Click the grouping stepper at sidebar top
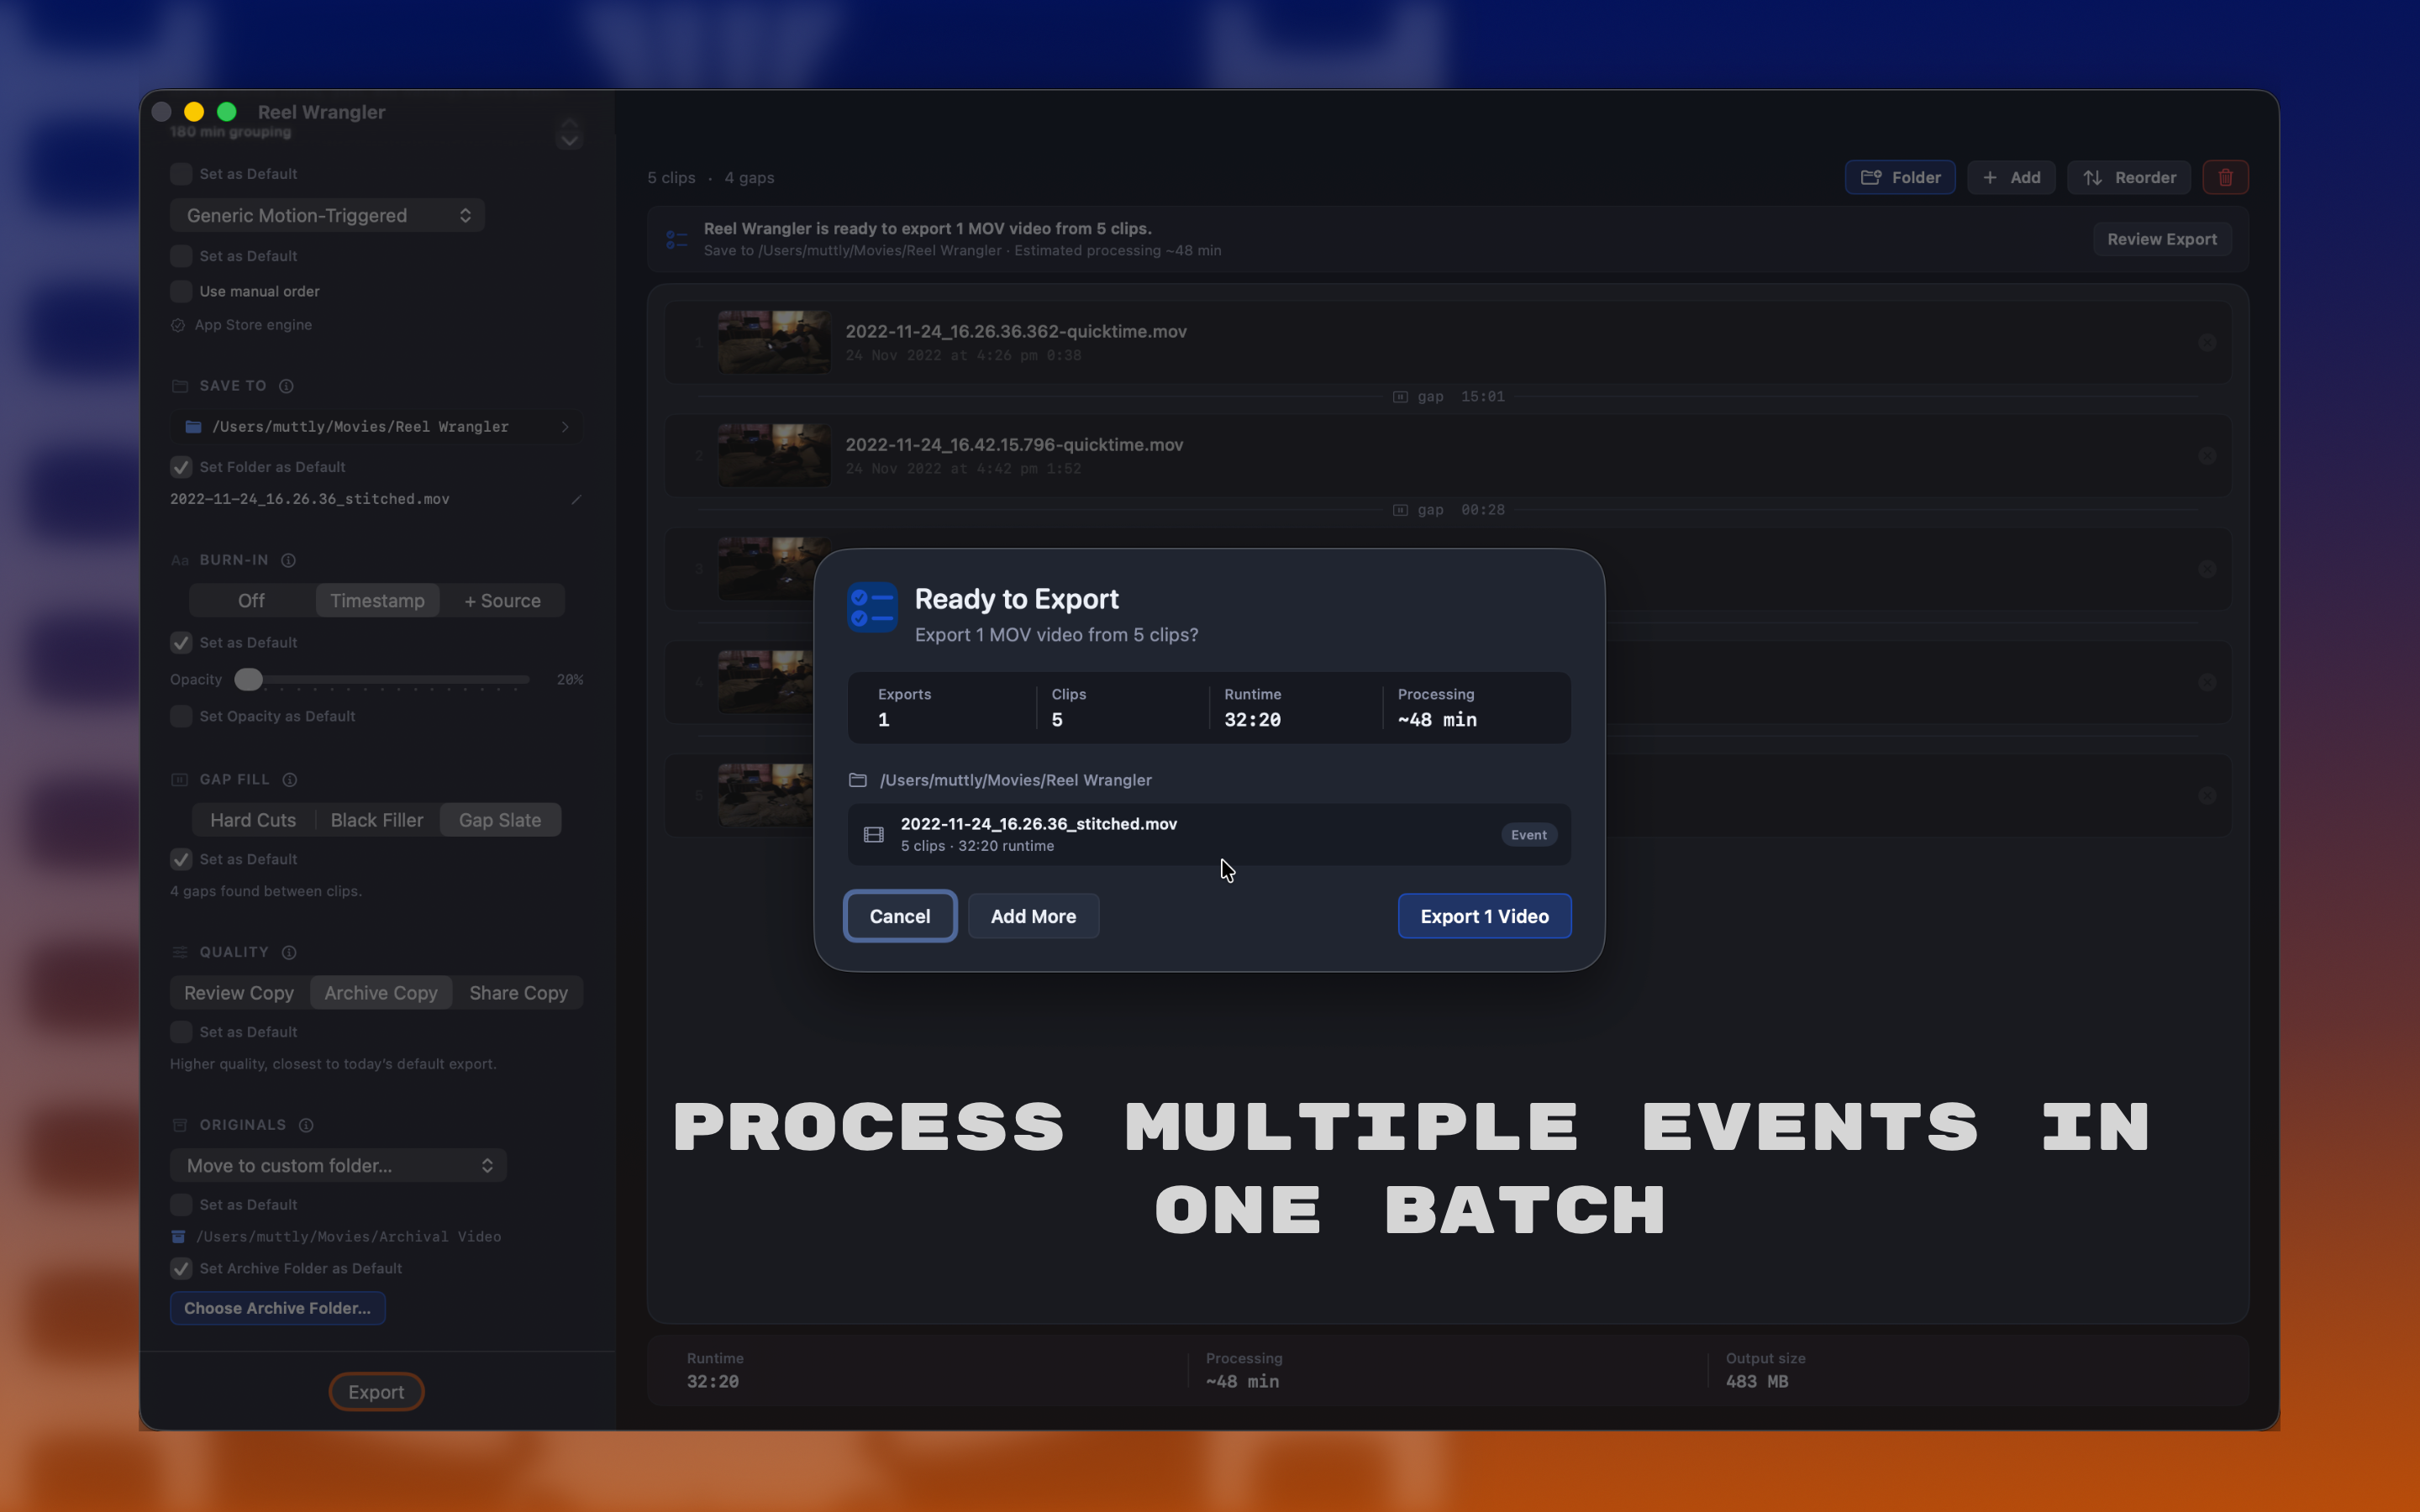 pos(569,132)
